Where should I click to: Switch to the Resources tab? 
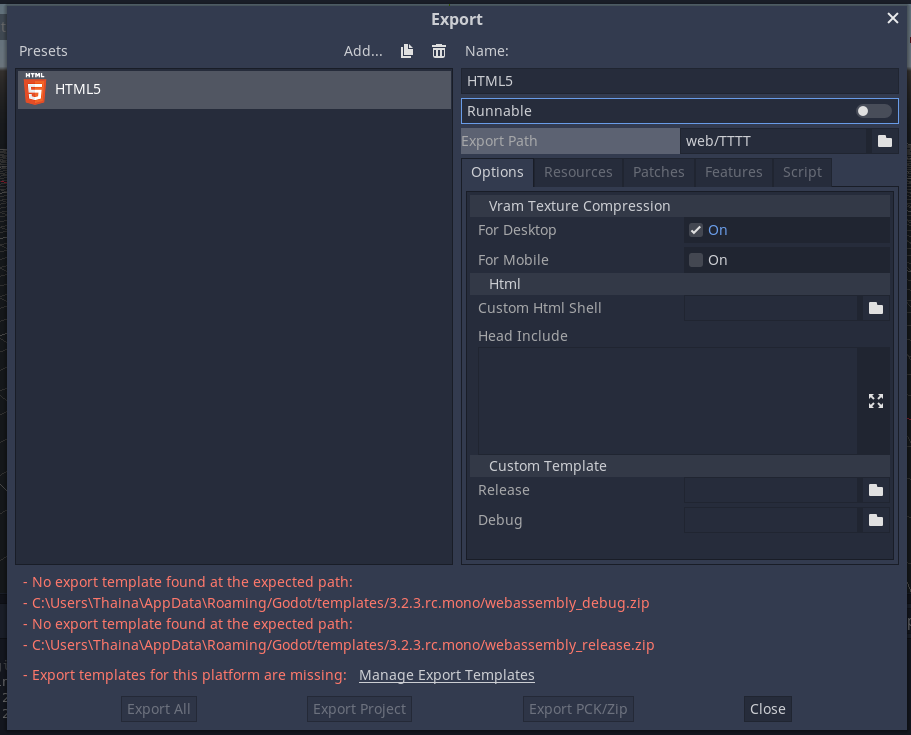tap(578, 172)
